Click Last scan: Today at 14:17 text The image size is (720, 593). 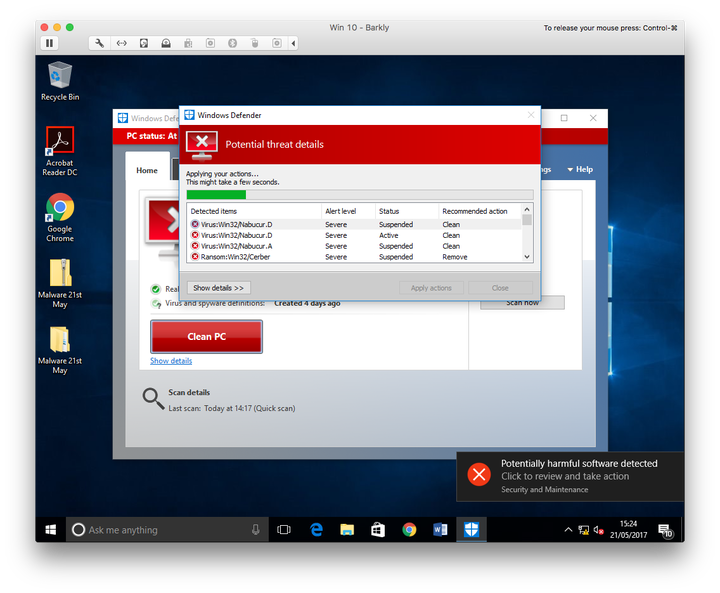point(232,408)
